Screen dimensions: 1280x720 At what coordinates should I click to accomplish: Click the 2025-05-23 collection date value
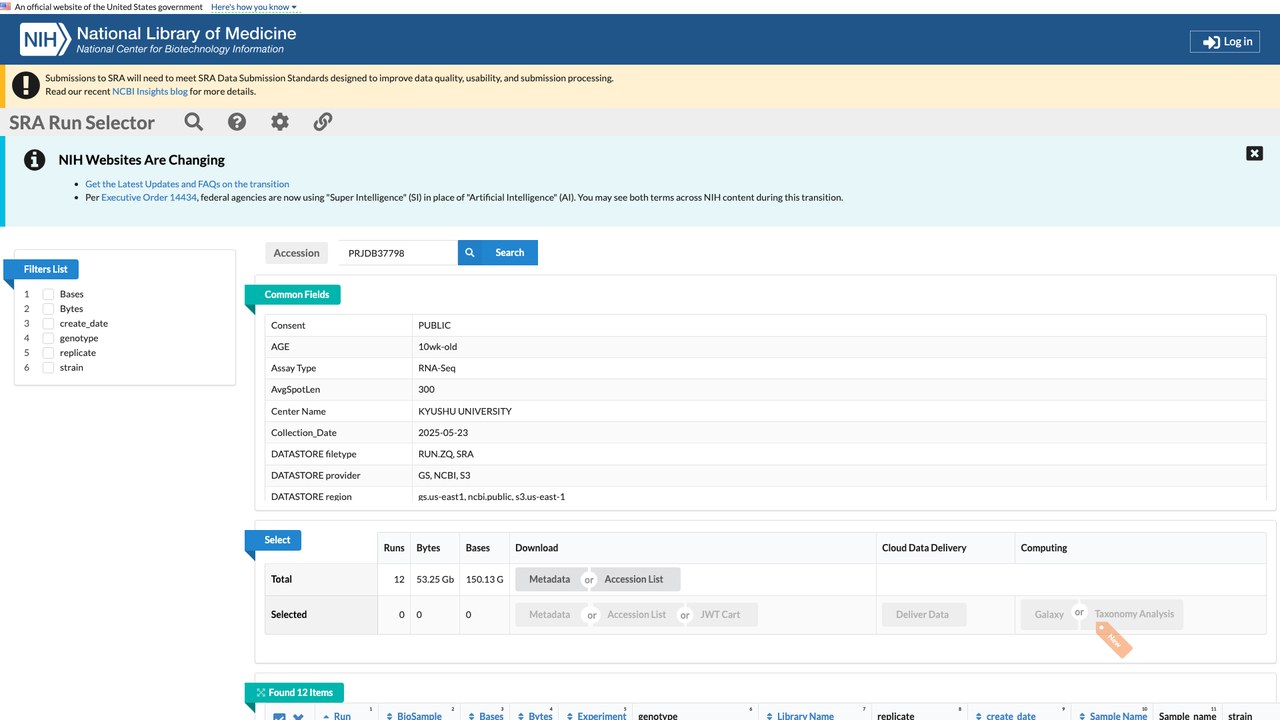[x=443, y=433]
